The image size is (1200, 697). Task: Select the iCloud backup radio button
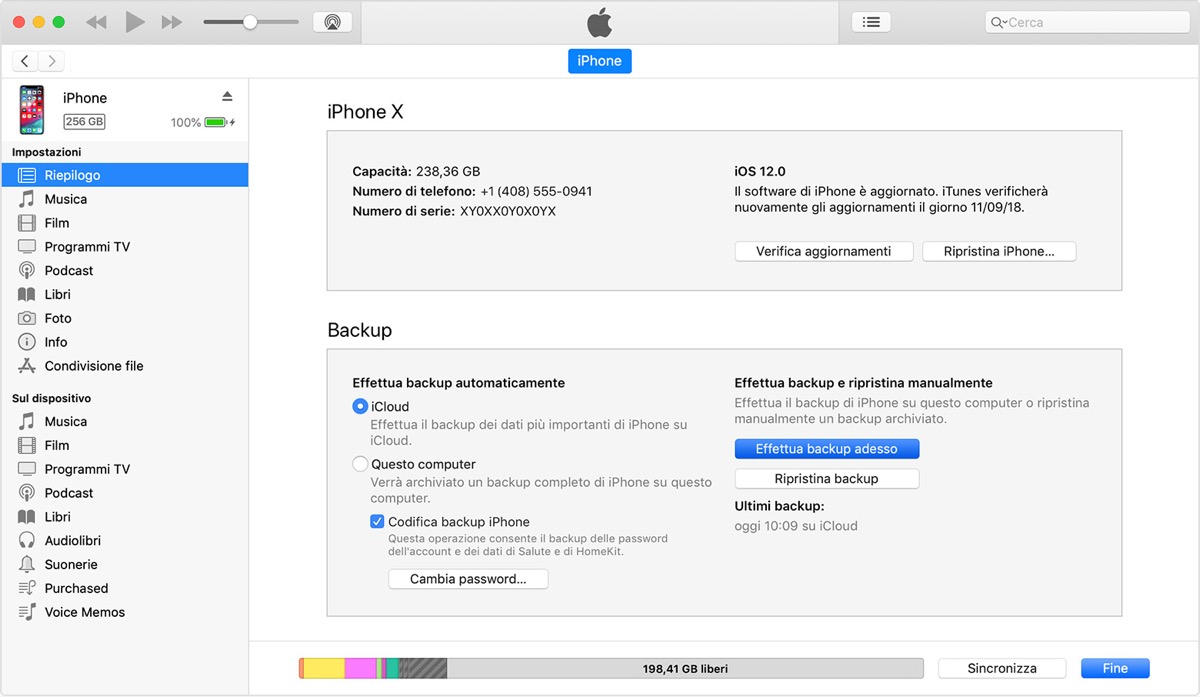361,406
